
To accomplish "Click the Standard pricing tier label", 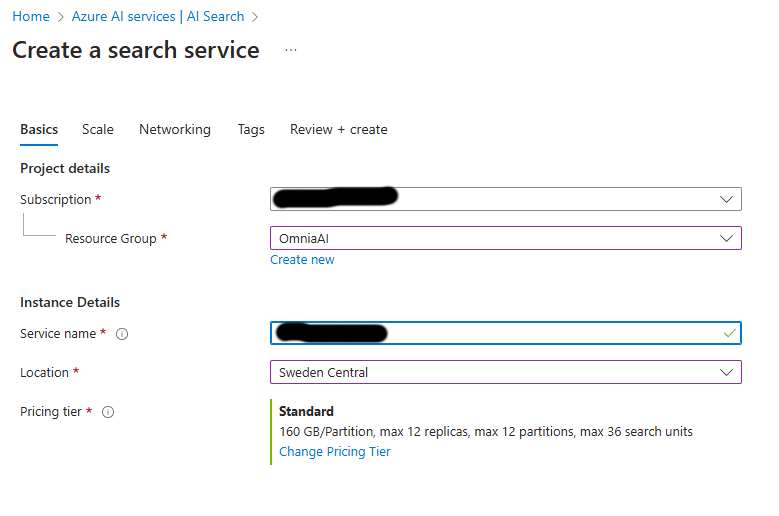I will pyautogui.click(x=307, y=412).
